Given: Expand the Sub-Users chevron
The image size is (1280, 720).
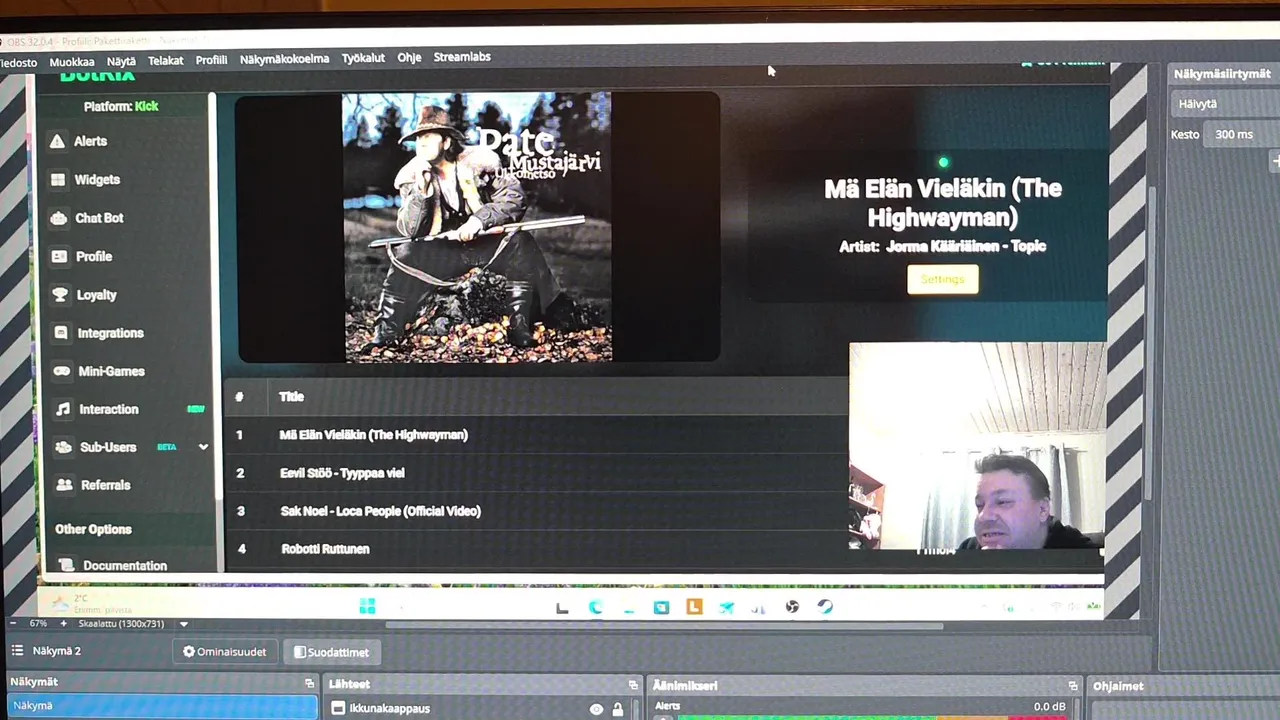Looking at the screenshot, I should click(203, 447).
